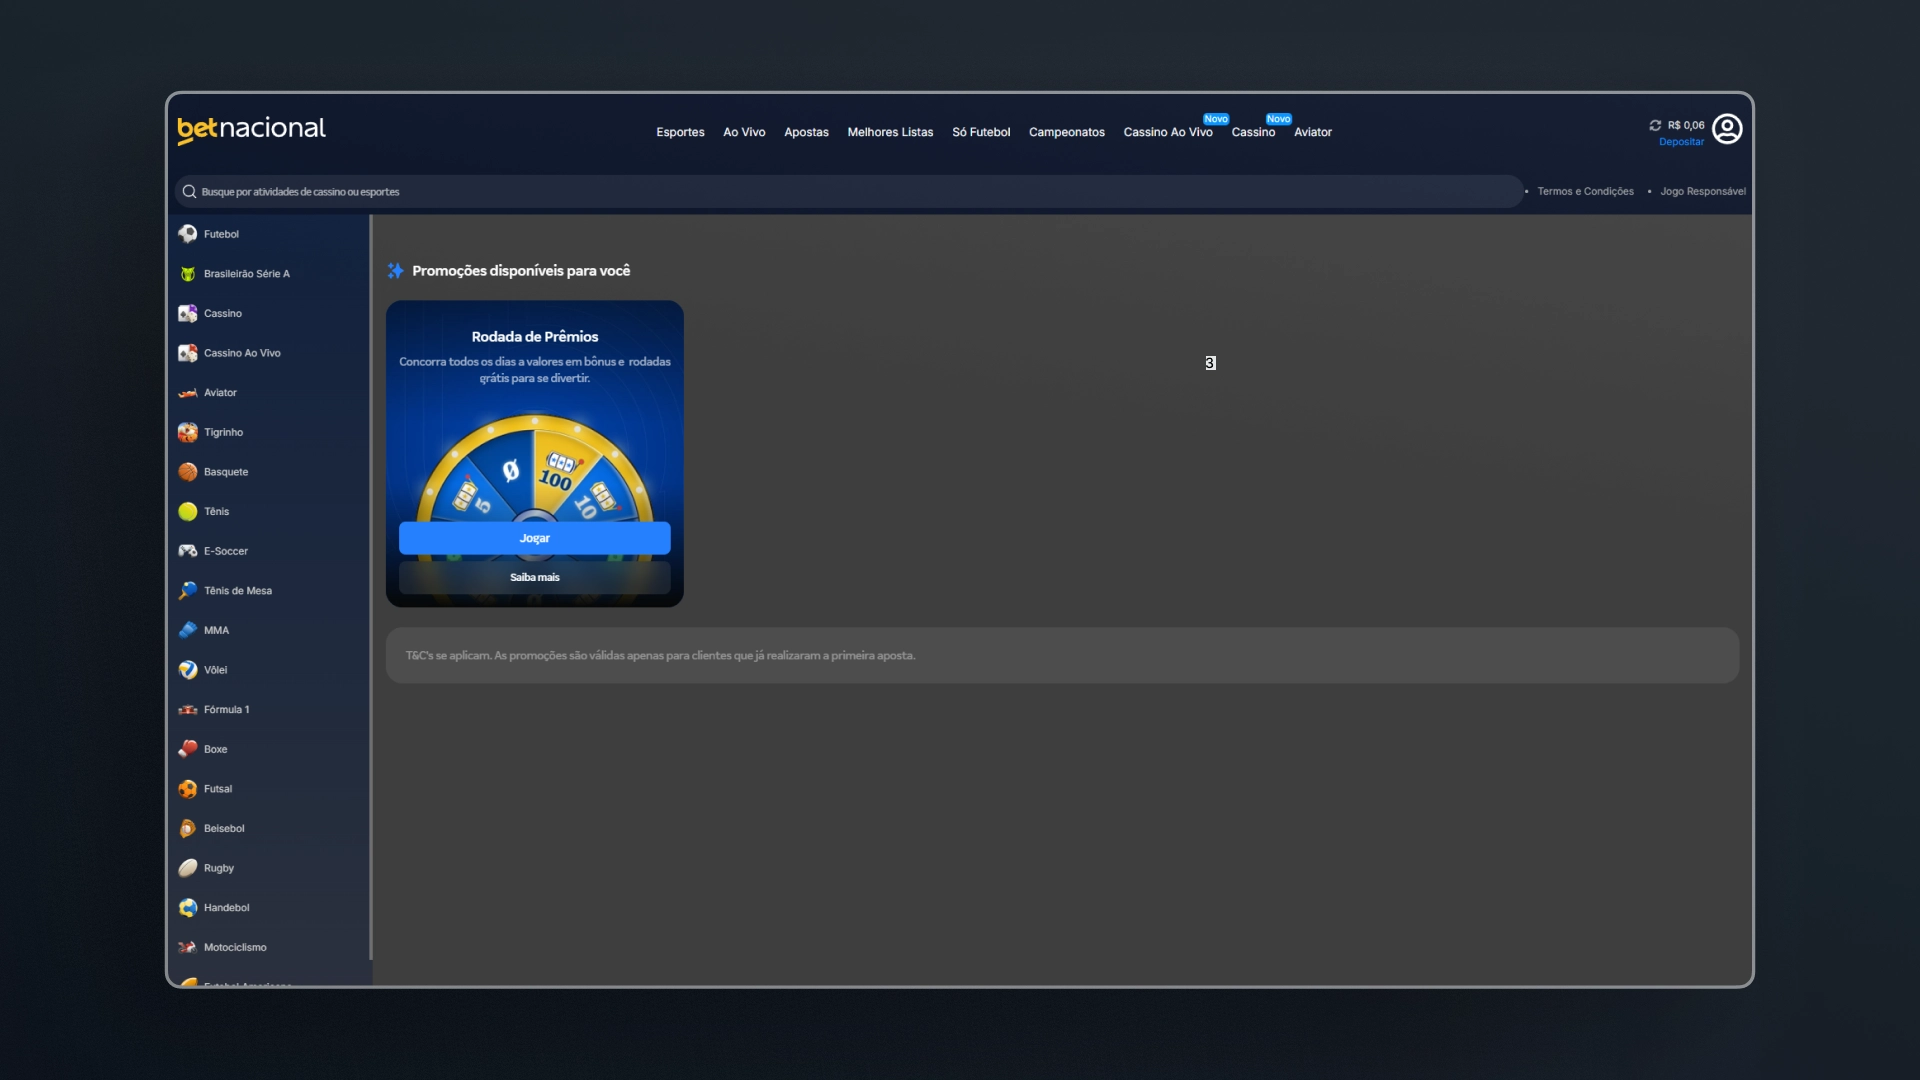Click the Saiba mais button
Image resolution: width=1920 pixels, height=1080 pixels.
point(535,577)
